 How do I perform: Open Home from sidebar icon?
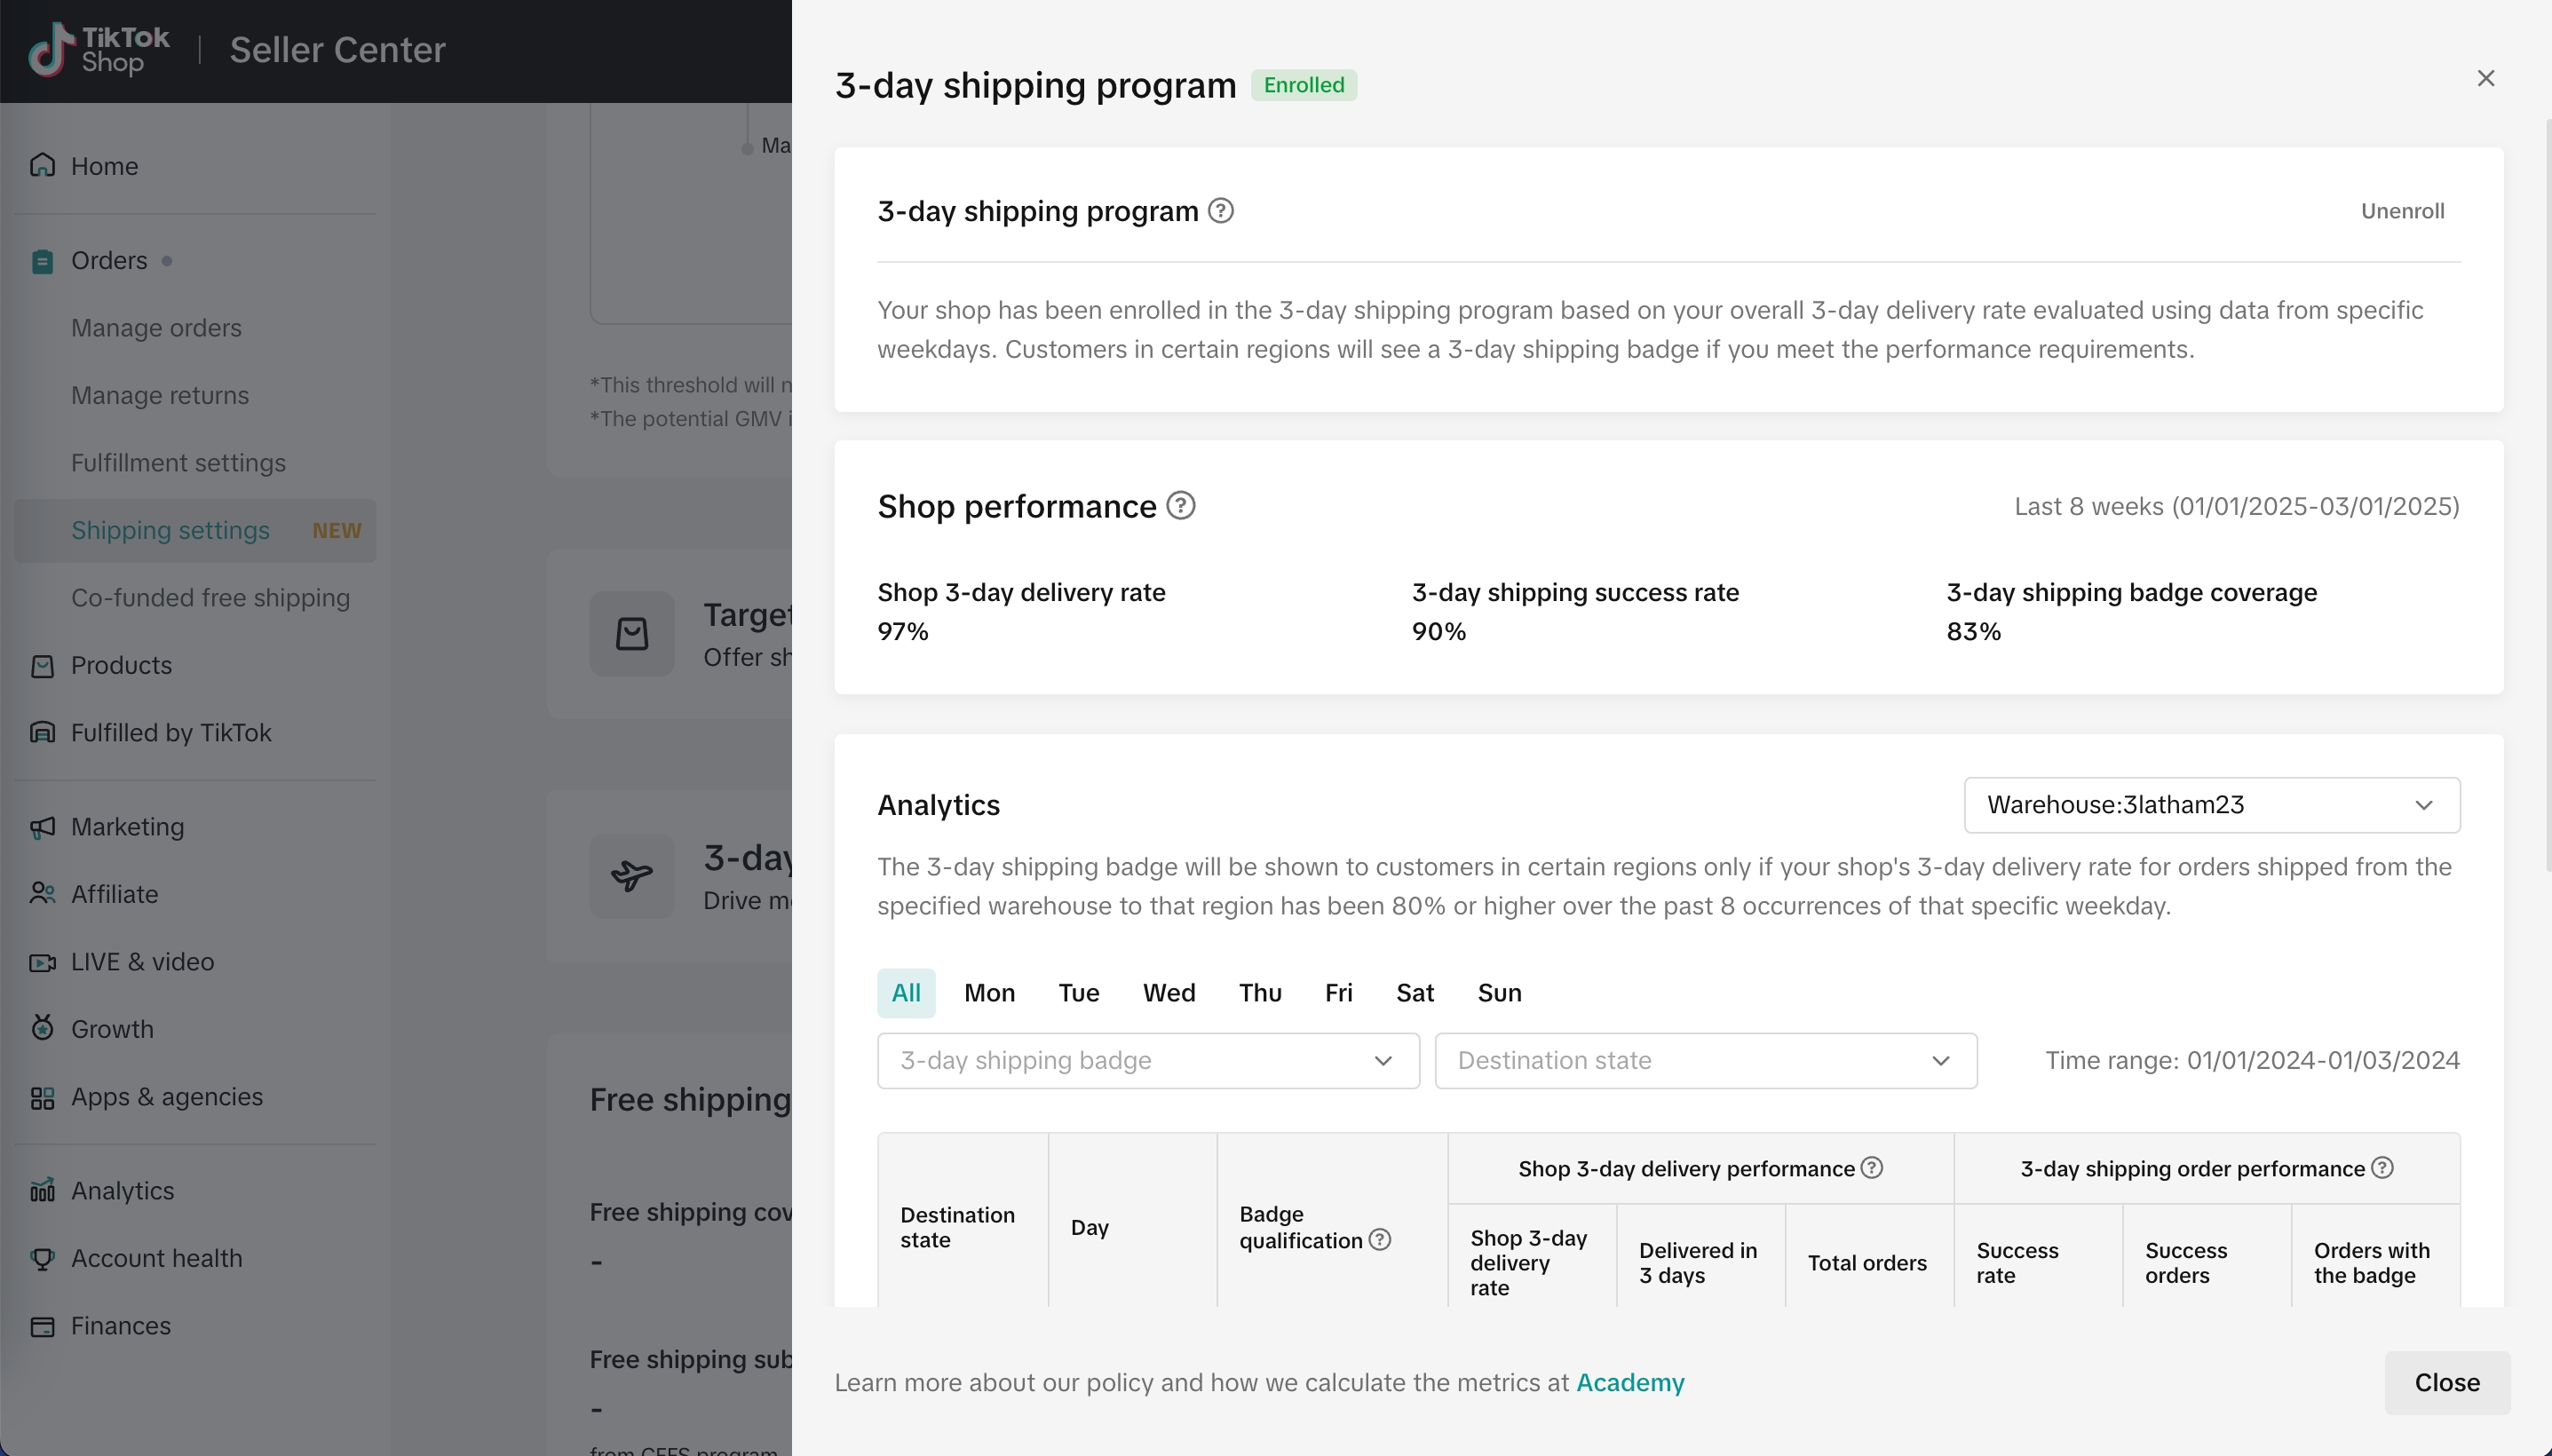point(42,166)
